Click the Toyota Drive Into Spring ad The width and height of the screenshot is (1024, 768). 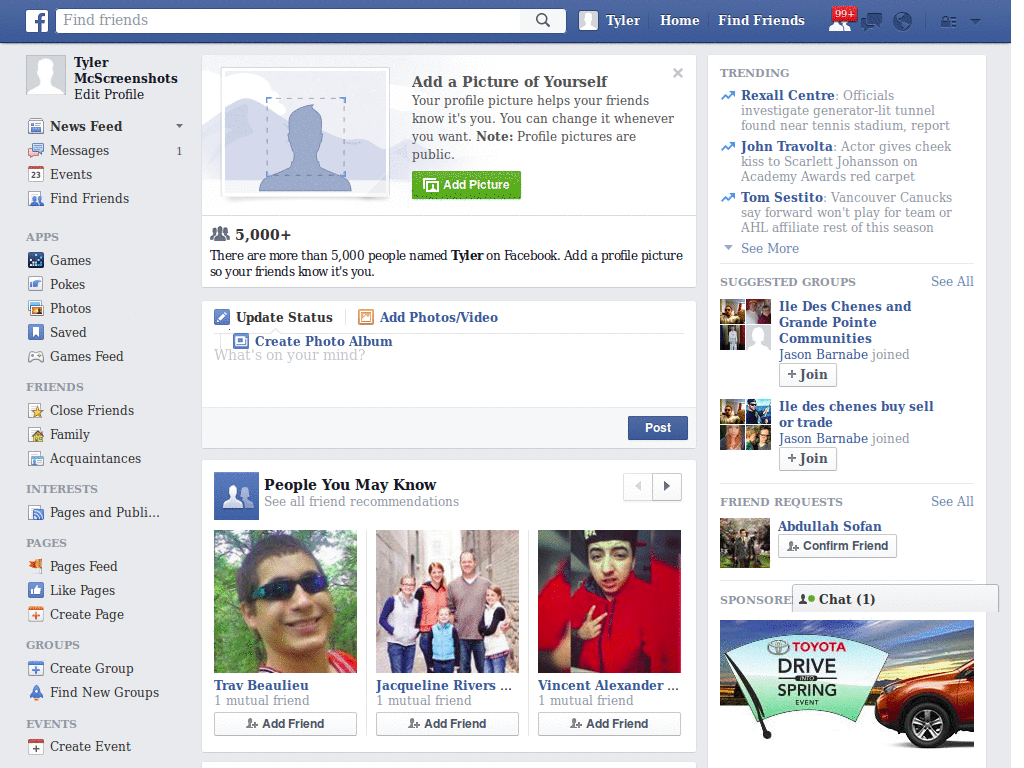846,684
